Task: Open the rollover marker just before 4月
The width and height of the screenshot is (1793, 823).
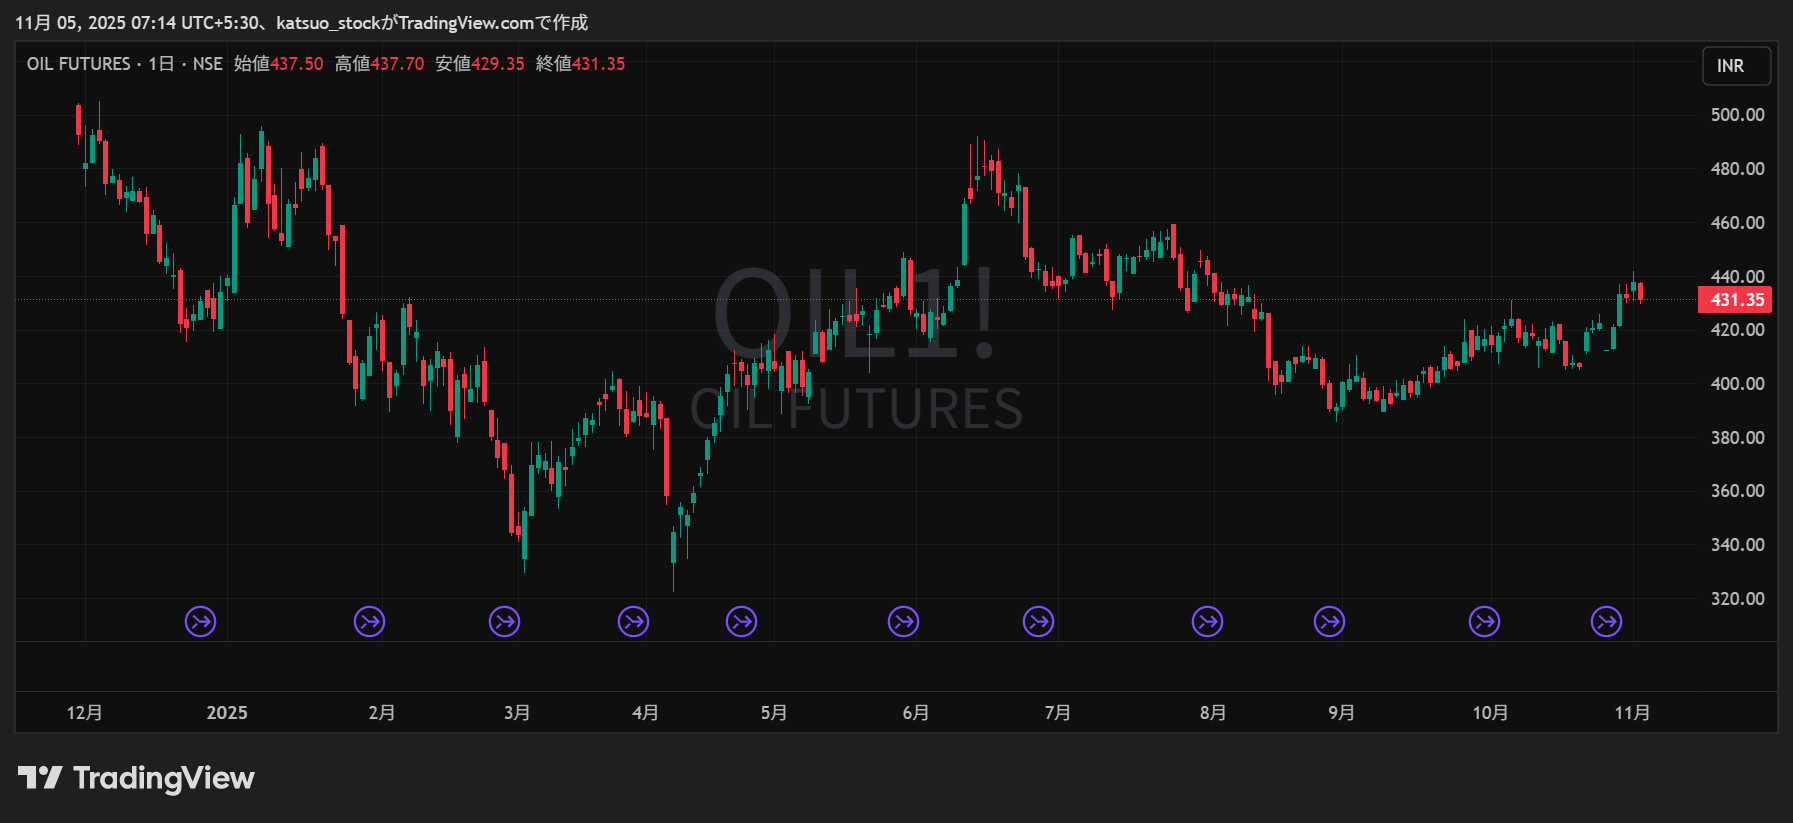Action: click(633, 622)
